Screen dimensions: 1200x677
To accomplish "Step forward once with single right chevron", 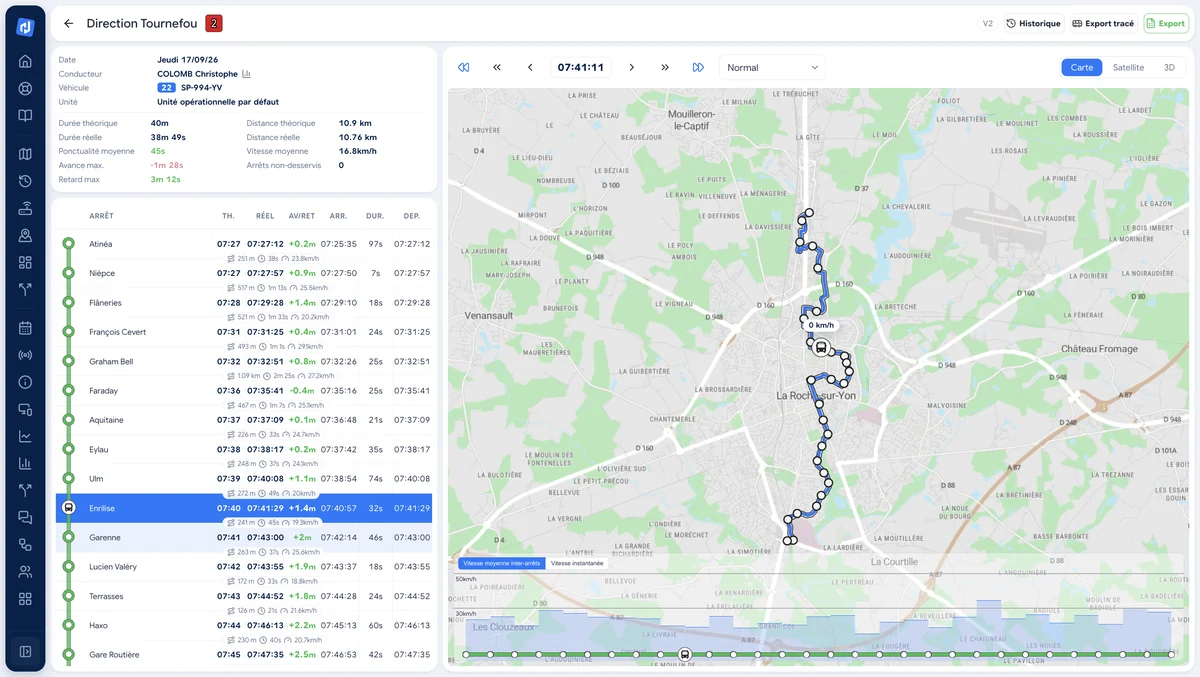I will point(632,67).
